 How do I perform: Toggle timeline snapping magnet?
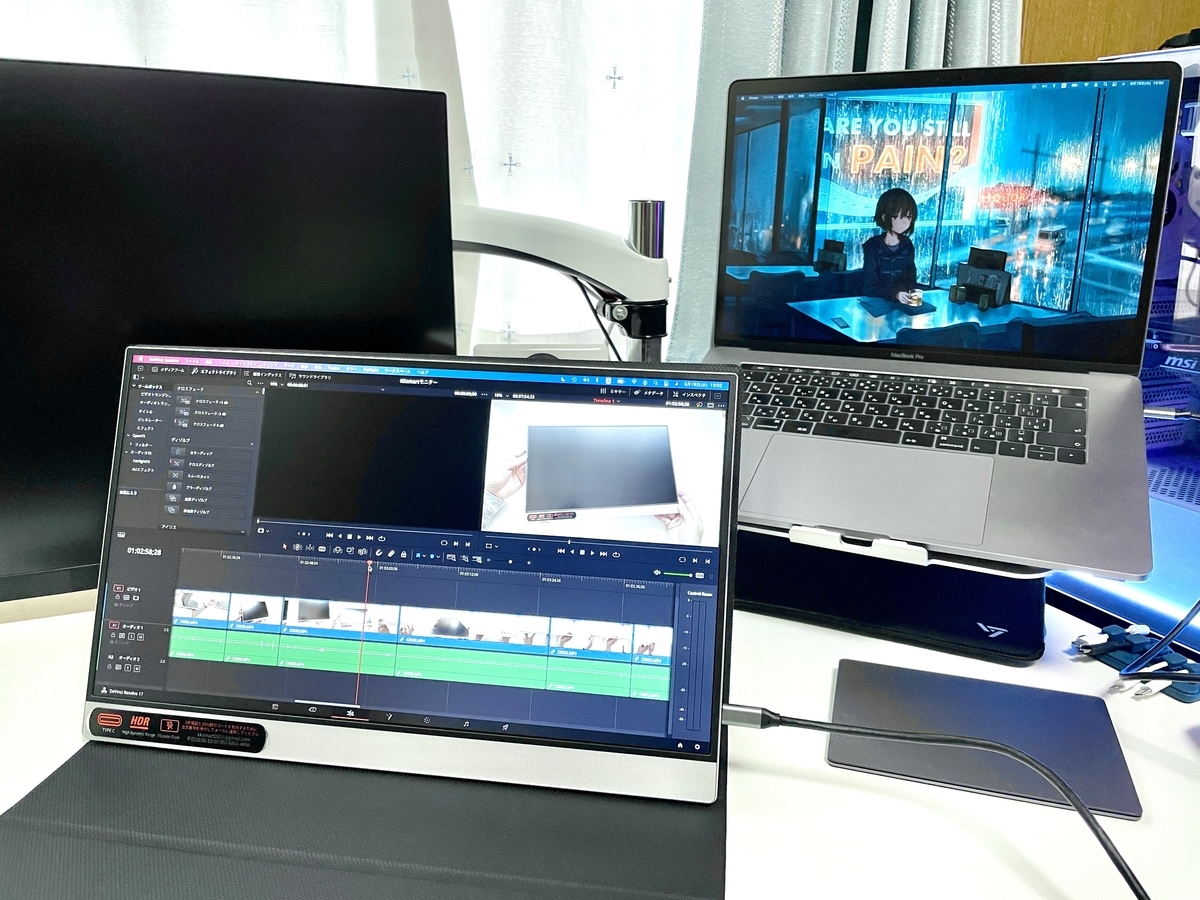[x=378, y=552]
